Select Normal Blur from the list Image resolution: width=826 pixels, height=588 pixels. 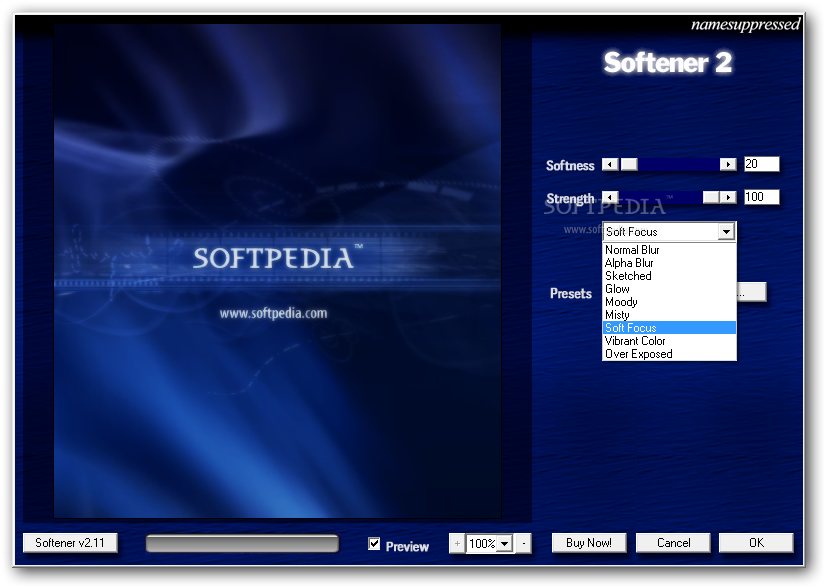669,250
